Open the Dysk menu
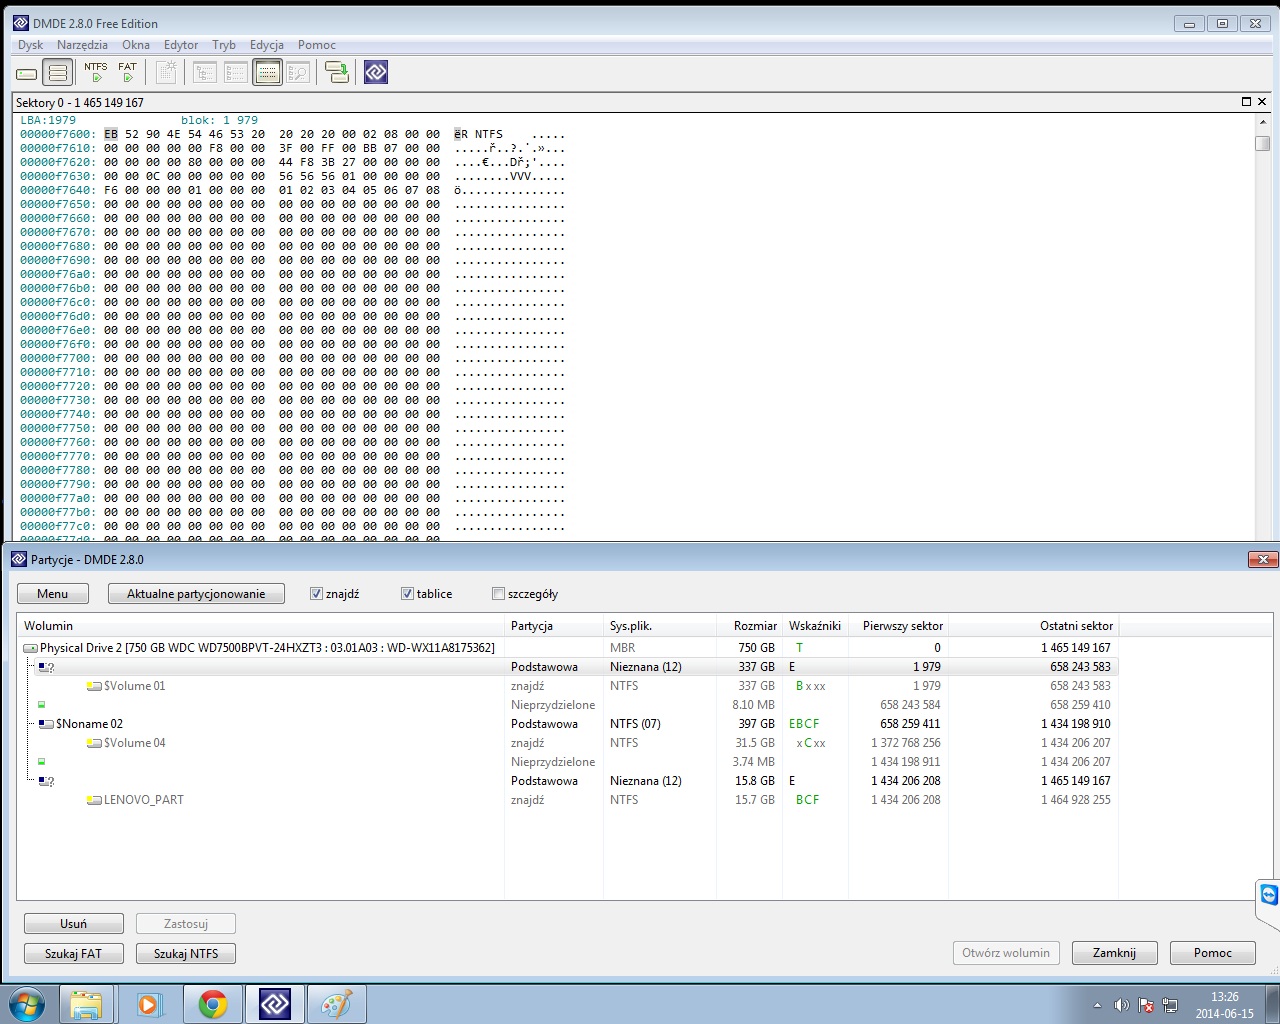1280x1024 pixels. click(x=30, y=45)
